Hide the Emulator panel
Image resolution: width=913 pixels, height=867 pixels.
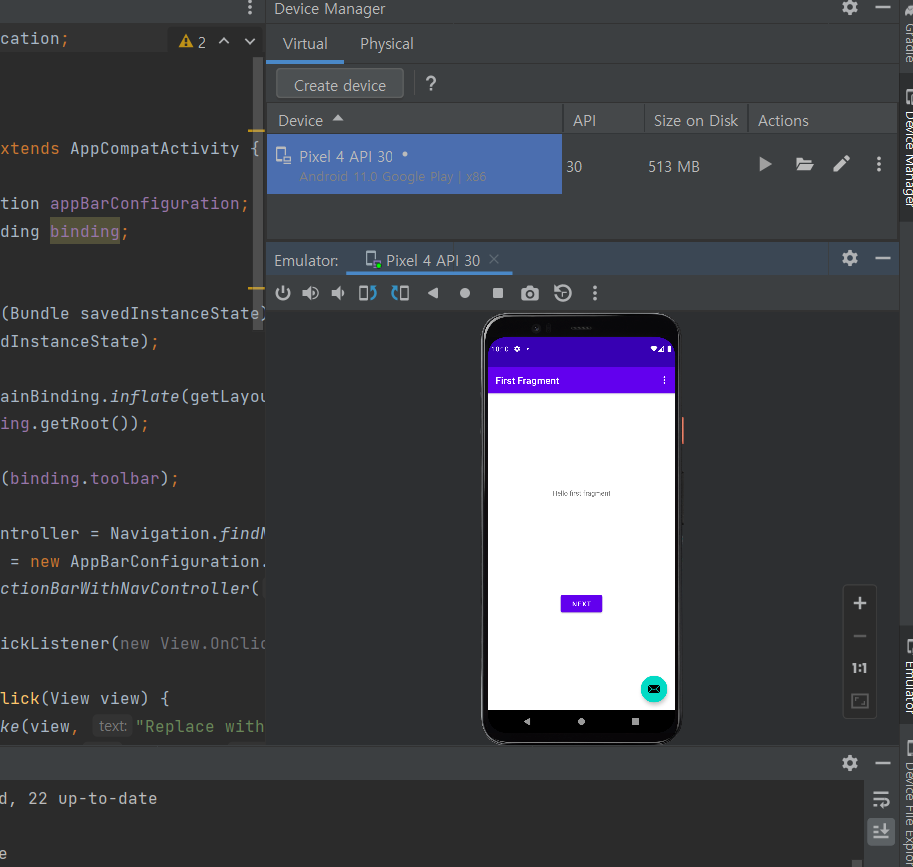(883, 258)
